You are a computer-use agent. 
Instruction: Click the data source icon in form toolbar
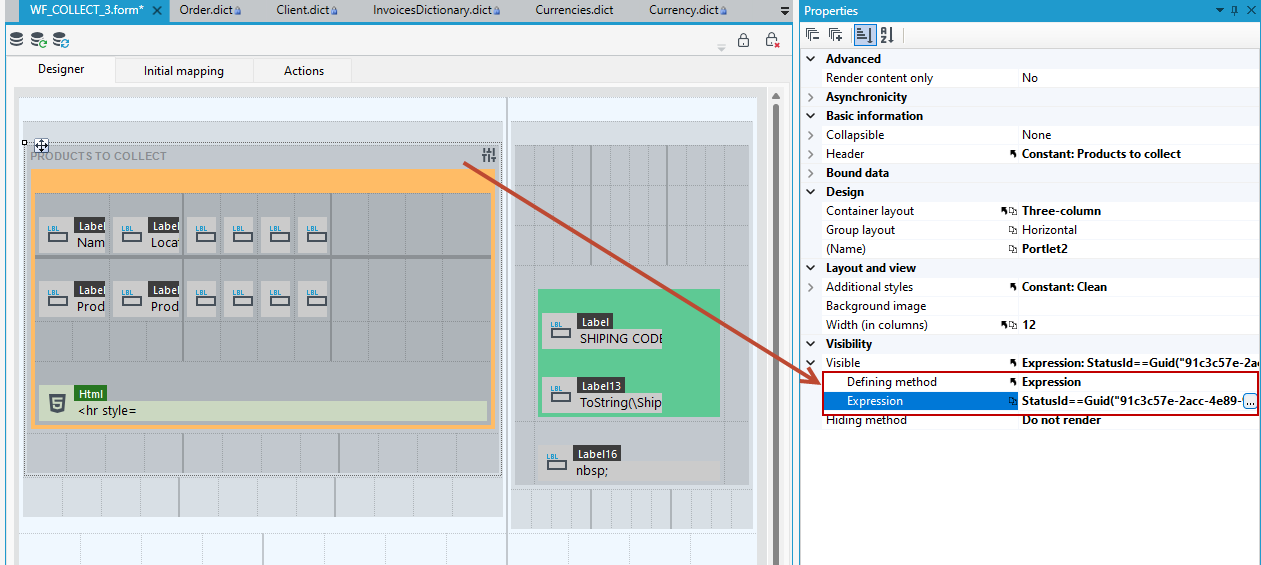16,40
